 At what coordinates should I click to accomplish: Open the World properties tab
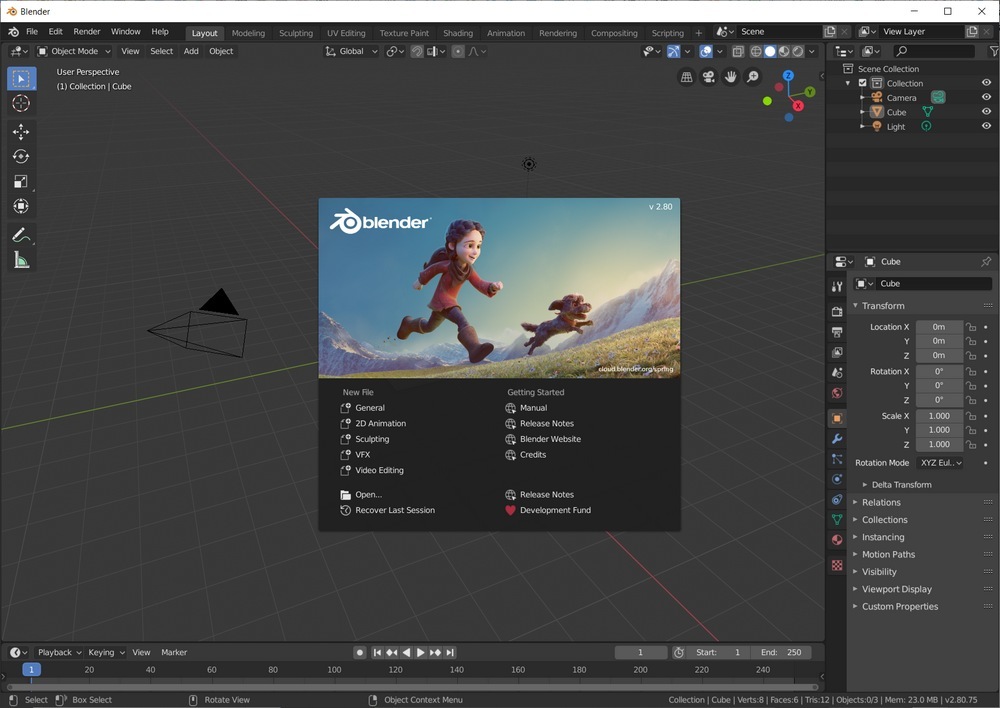click(837, 394)
